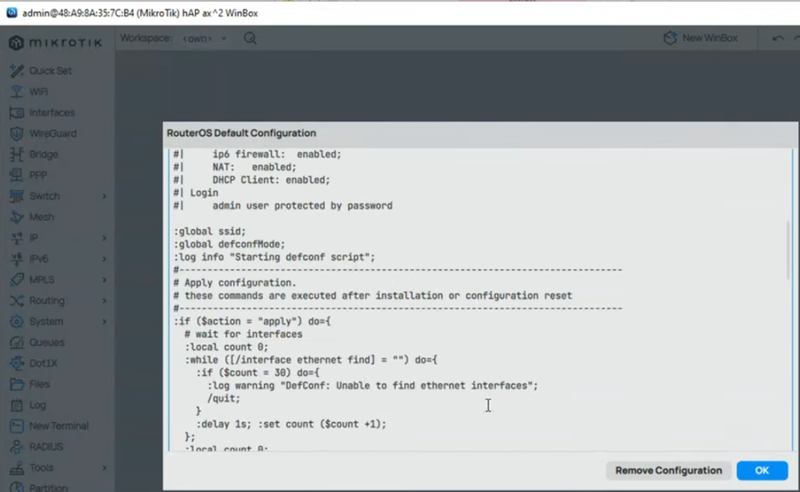The height and width of the screenshot is (492, 800).
Task: Click the New WinBox icon
Action: (x=670, y=38)
